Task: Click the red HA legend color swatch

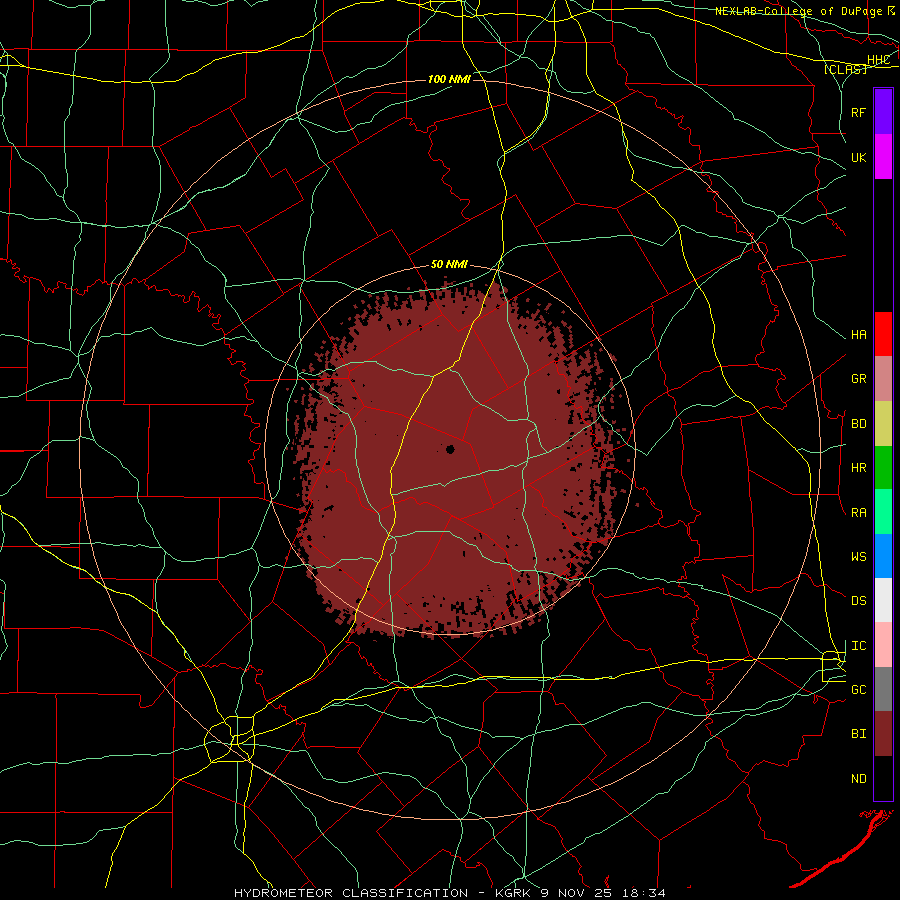Action: click(x=883, y=334)
